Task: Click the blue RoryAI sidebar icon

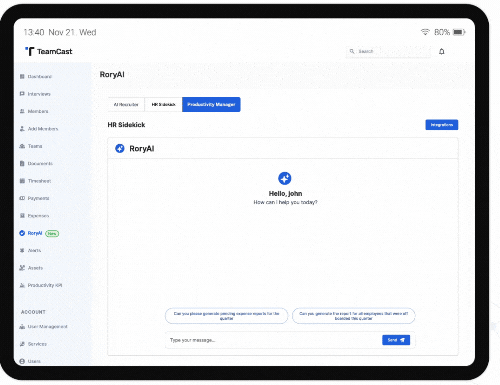Action: click(x=22, y=233)
